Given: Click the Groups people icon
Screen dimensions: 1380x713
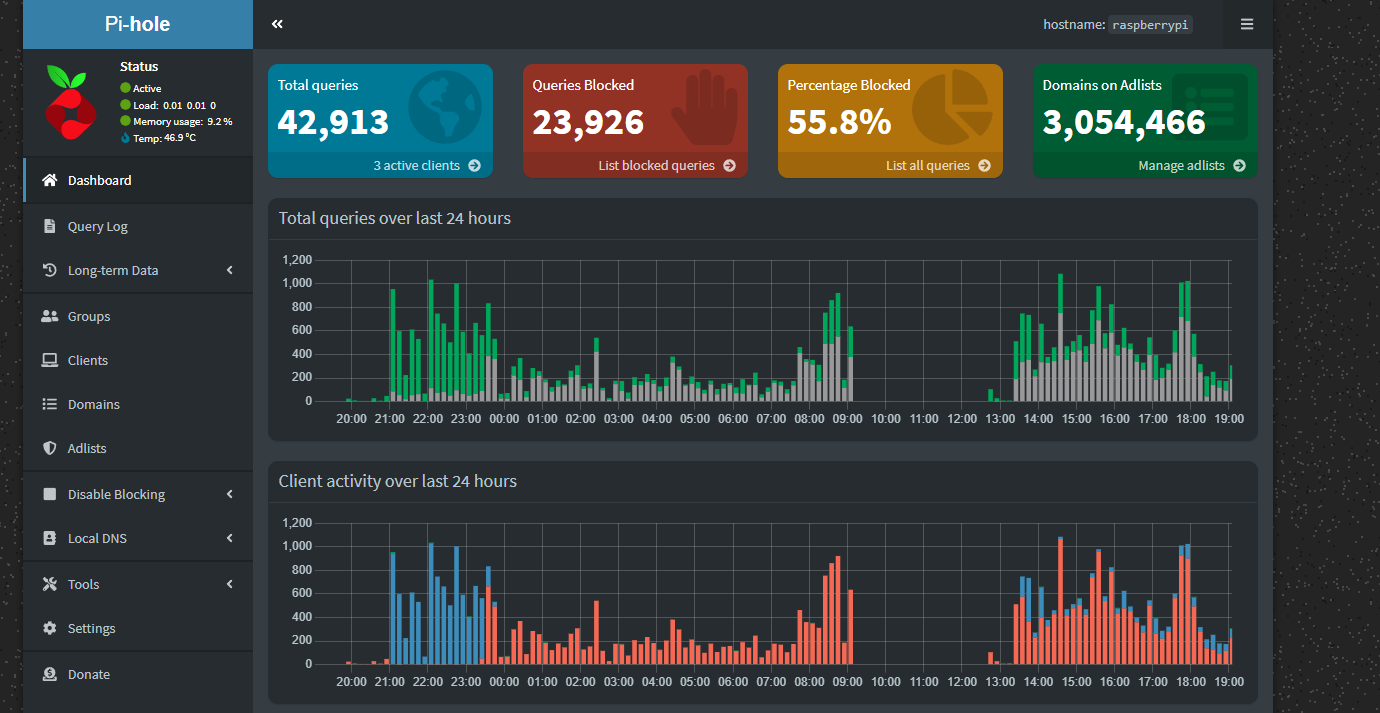Looking at the screenshot, I should pos(49,316).
